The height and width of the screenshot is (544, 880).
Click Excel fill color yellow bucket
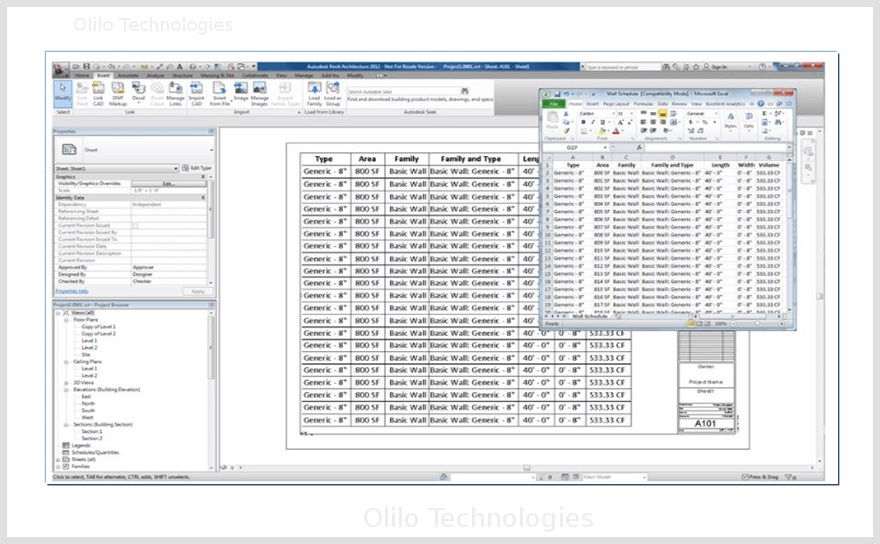coord(601,131)
